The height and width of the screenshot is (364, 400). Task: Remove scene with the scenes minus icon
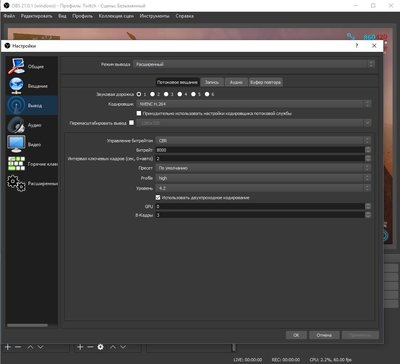click(x=18, y=347)
